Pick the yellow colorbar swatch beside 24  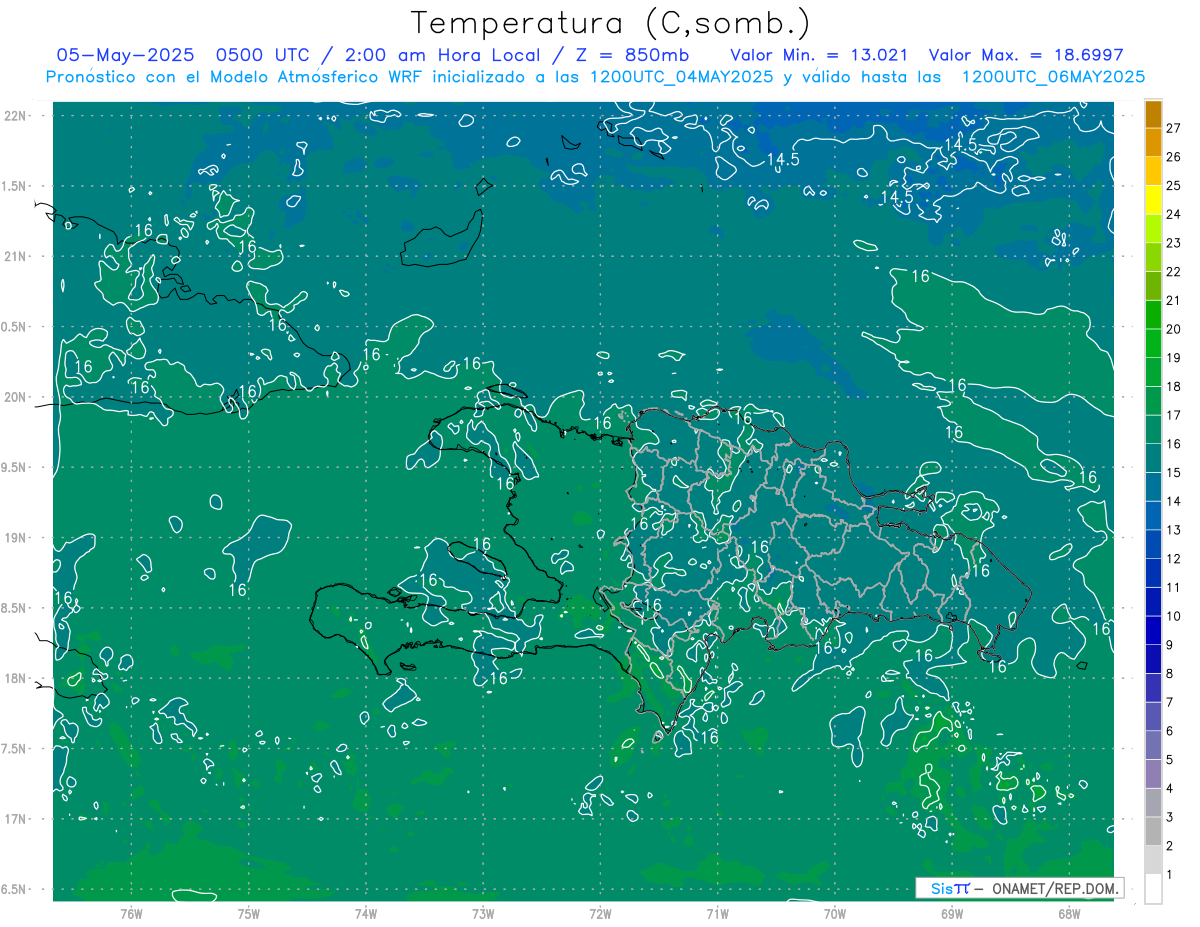click(1153, 200)
